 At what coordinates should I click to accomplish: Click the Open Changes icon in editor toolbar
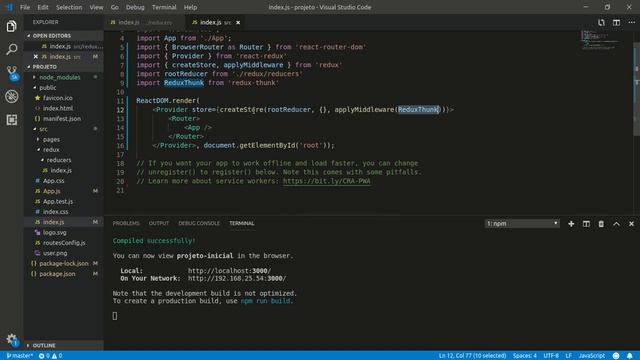[x=601, y=22]
